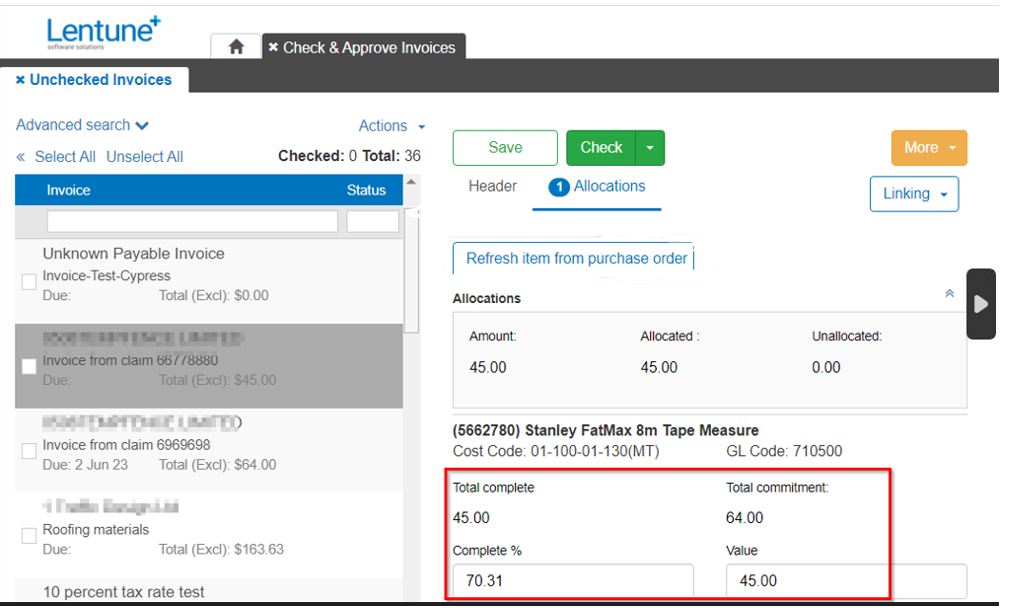Close the Check & Approve Invoices tab
This screenshot has width=1010, height=614.
click(x=273, y=46)
